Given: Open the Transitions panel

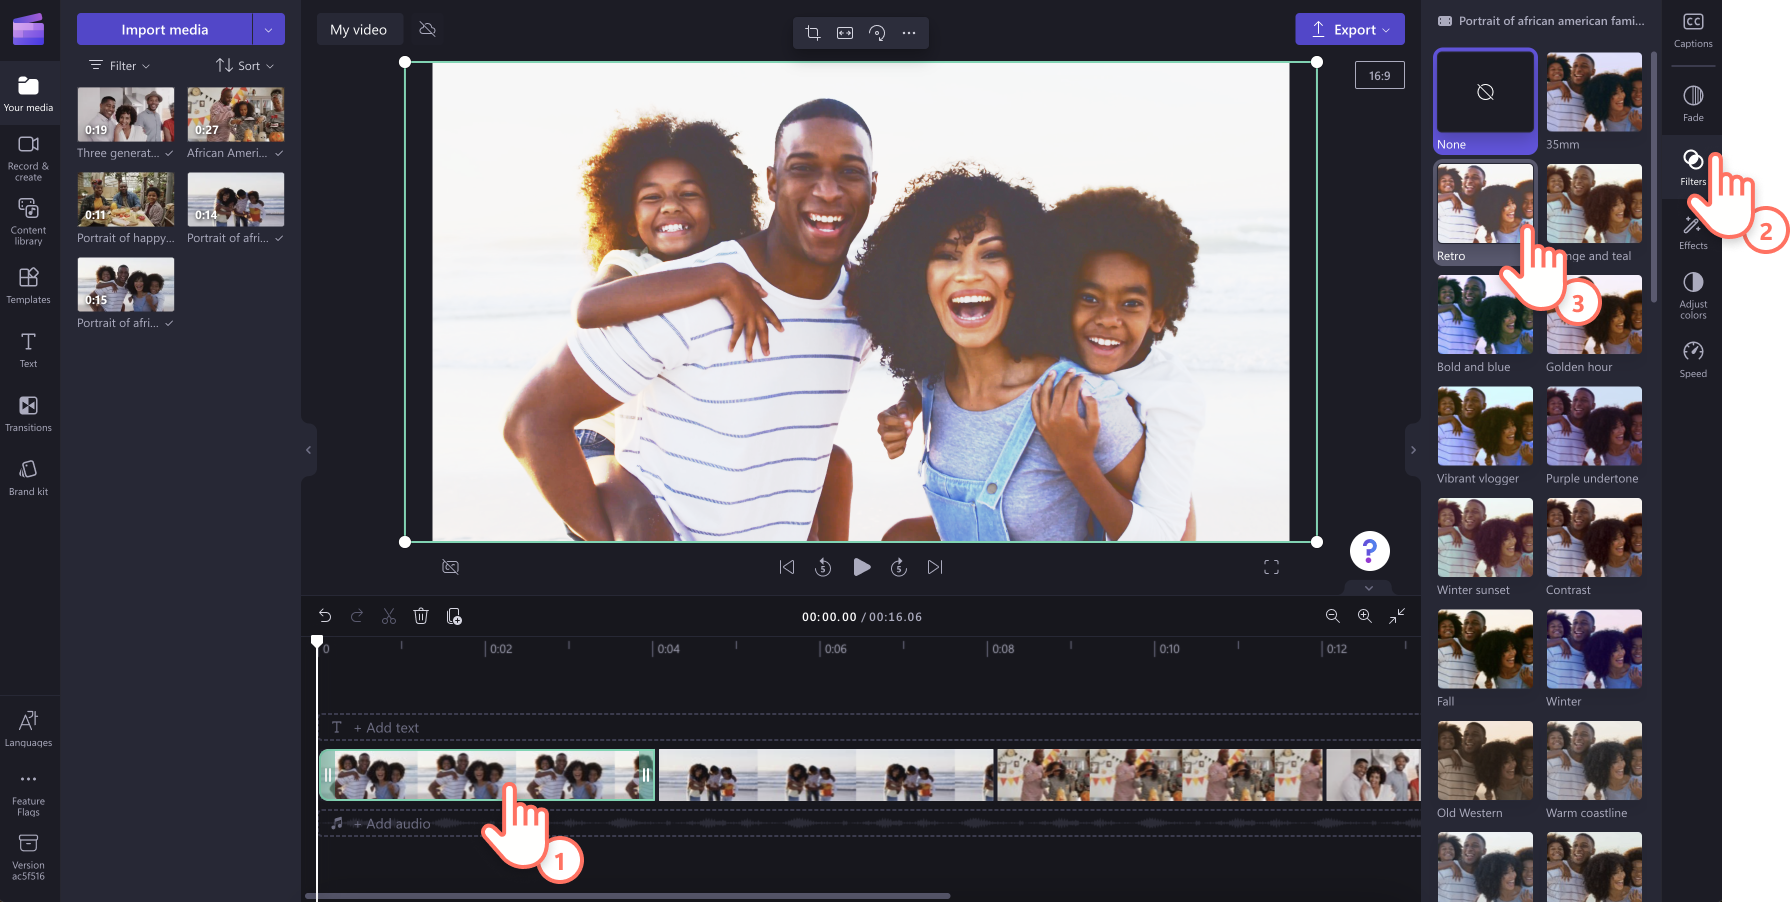Looking at the screenshot, I should click(x=28, y=413).
